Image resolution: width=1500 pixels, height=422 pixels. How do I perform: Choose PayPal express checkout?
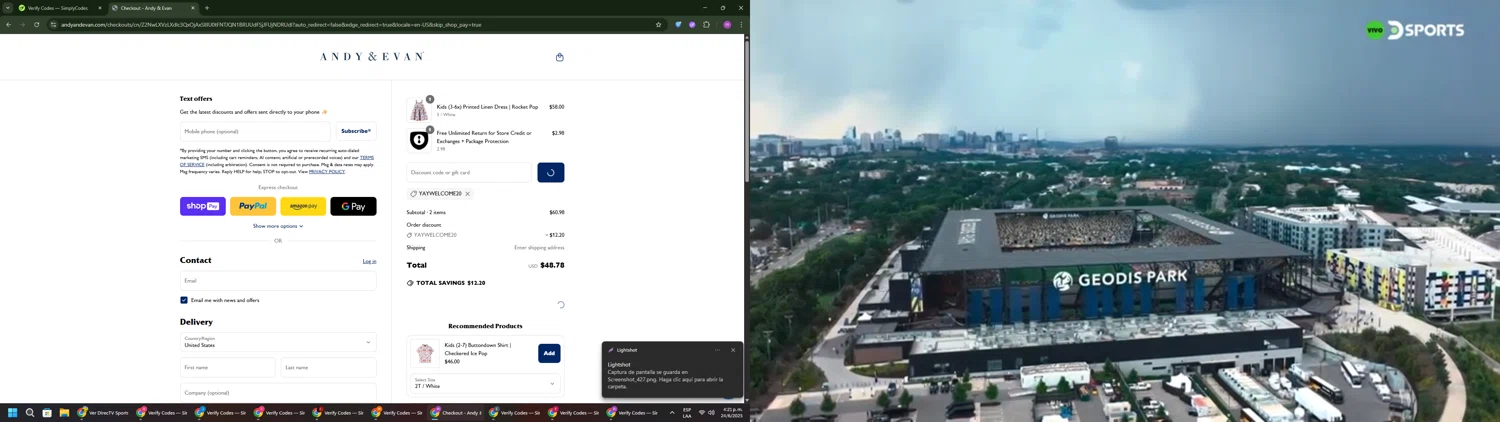tap(253, 206)
